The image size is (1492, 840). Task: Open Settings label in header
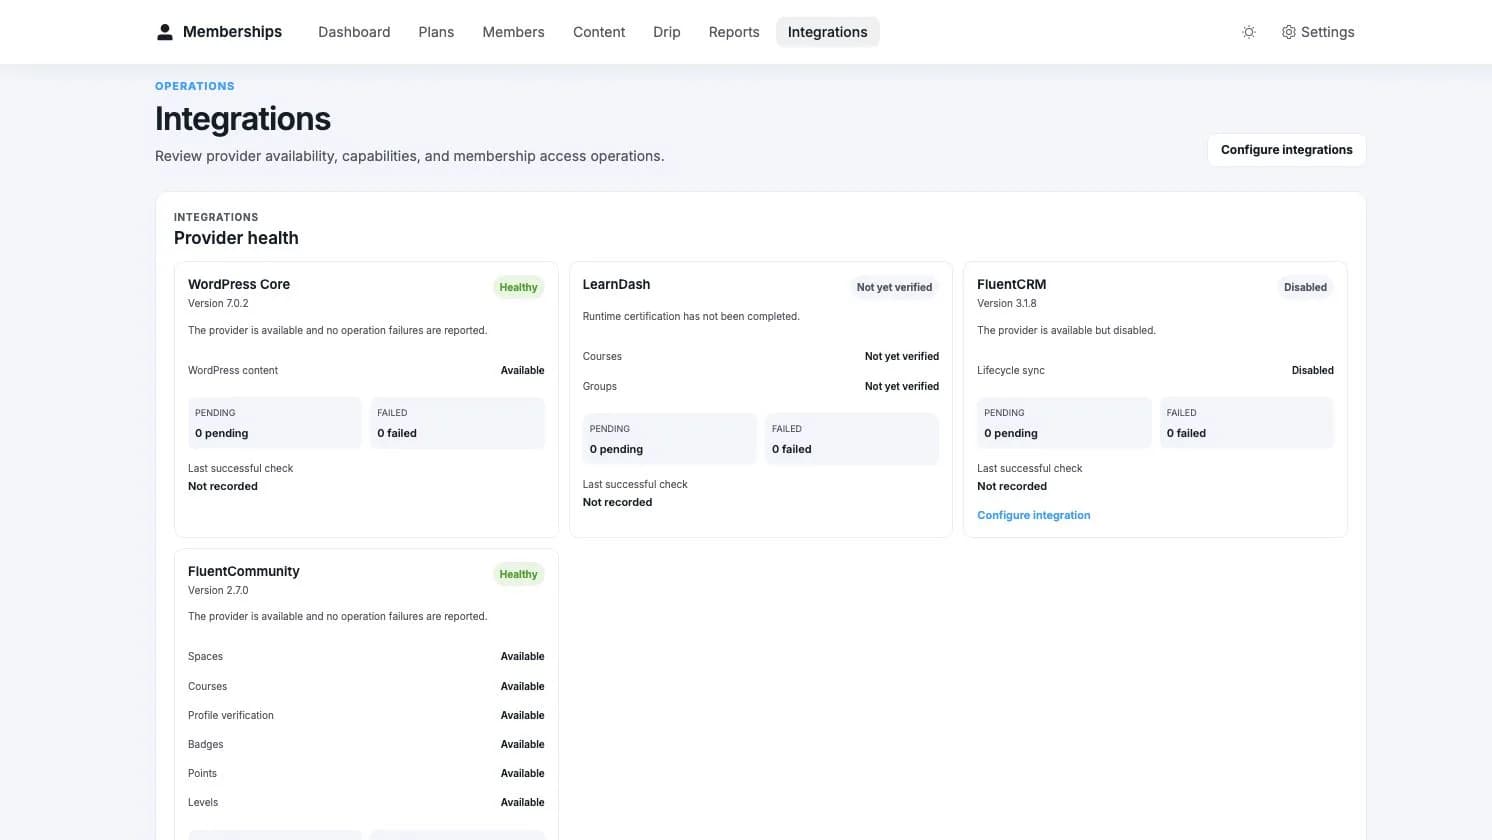point(1328,32)
